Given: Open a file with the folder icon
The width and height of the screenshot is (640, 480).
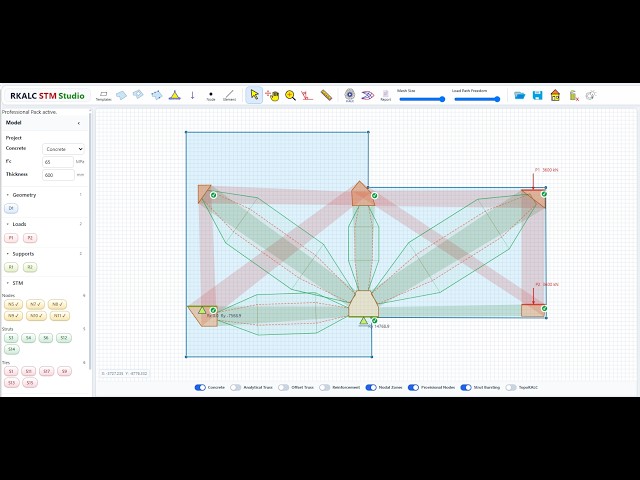Looking at the screenshot, I should (520, 96).
